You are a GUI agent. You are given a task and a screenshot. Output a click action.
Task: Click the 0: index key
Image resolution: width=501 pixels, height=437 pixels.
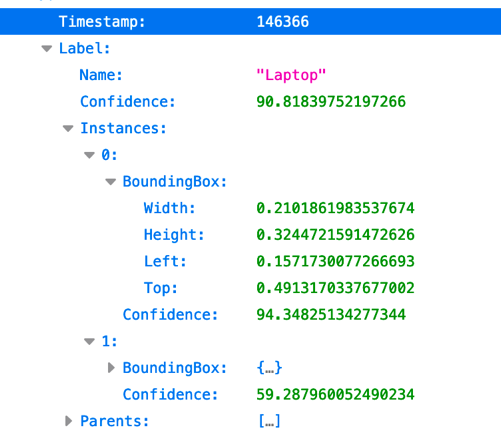[109, 155]
